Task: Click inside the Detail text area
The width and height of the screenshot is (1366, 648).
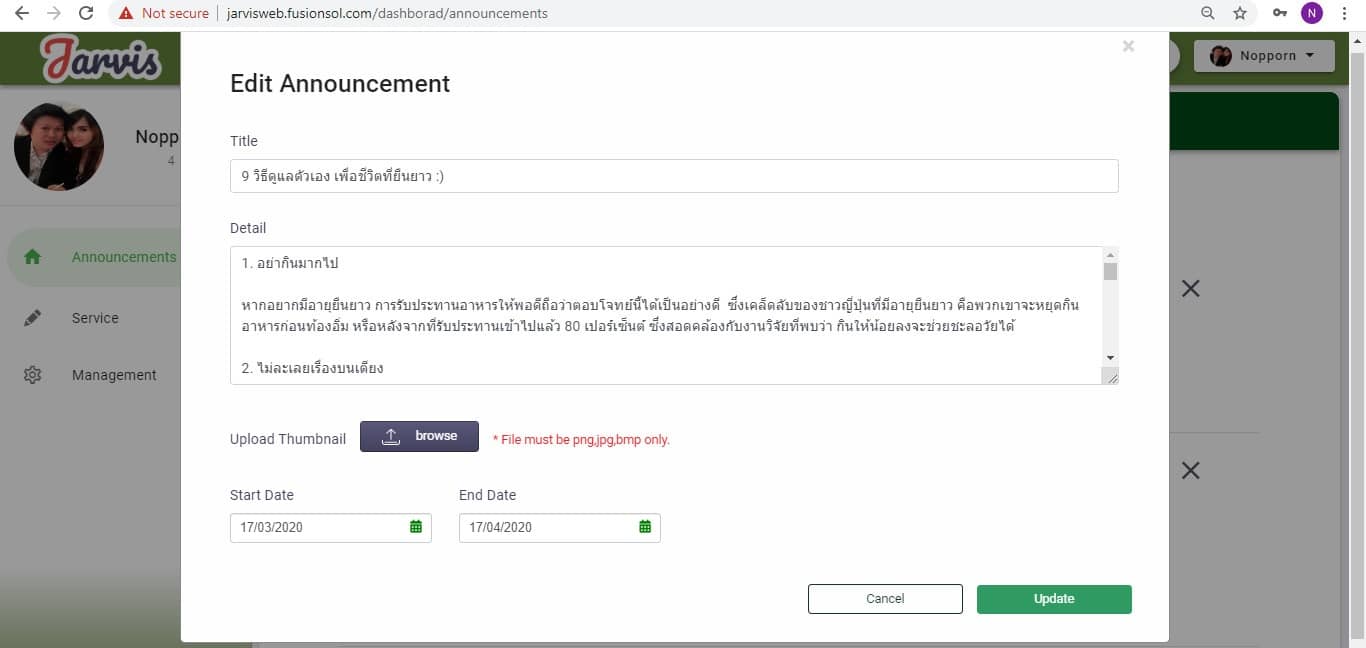Action: (x=665, y=315)
